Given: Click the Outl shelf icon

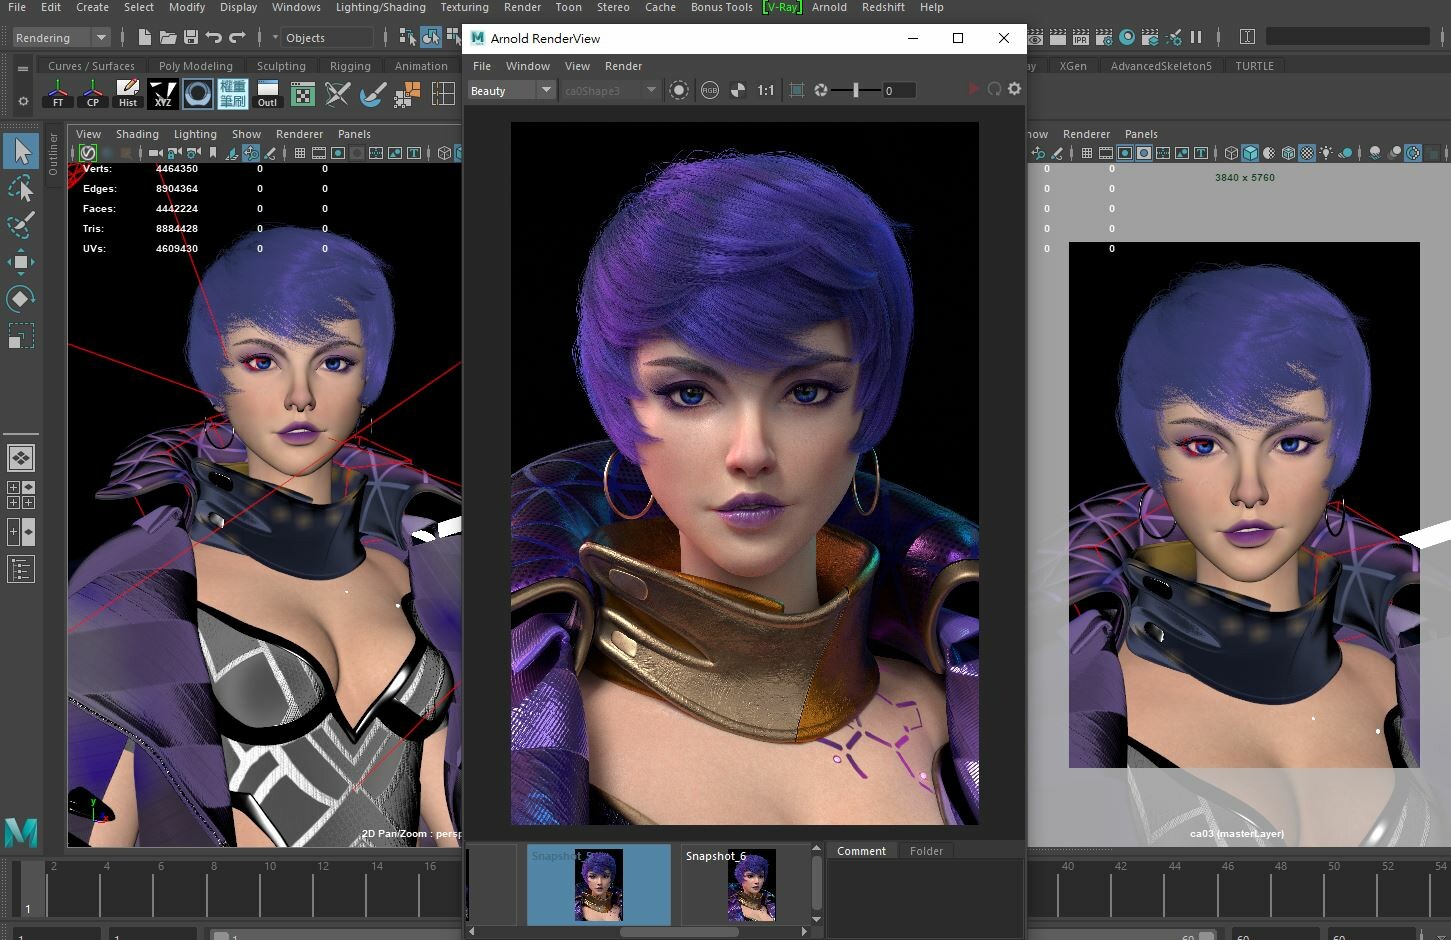Looking at the screenshot, I should click(267, 94).
